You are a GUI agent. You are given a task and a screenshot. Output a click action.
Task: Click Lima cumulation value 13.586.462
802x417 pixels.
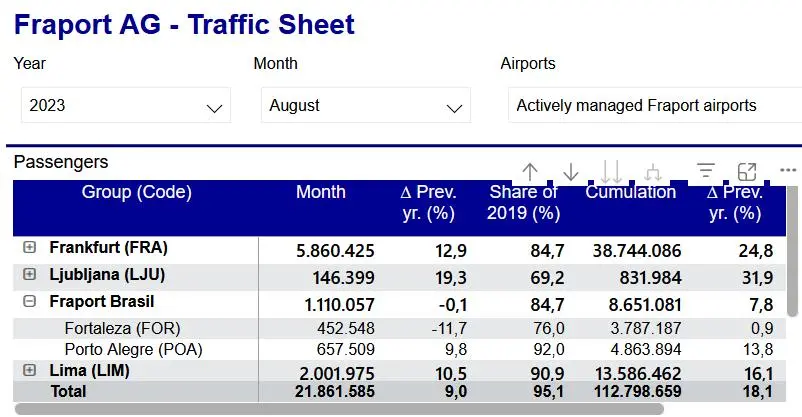point(638,374)
